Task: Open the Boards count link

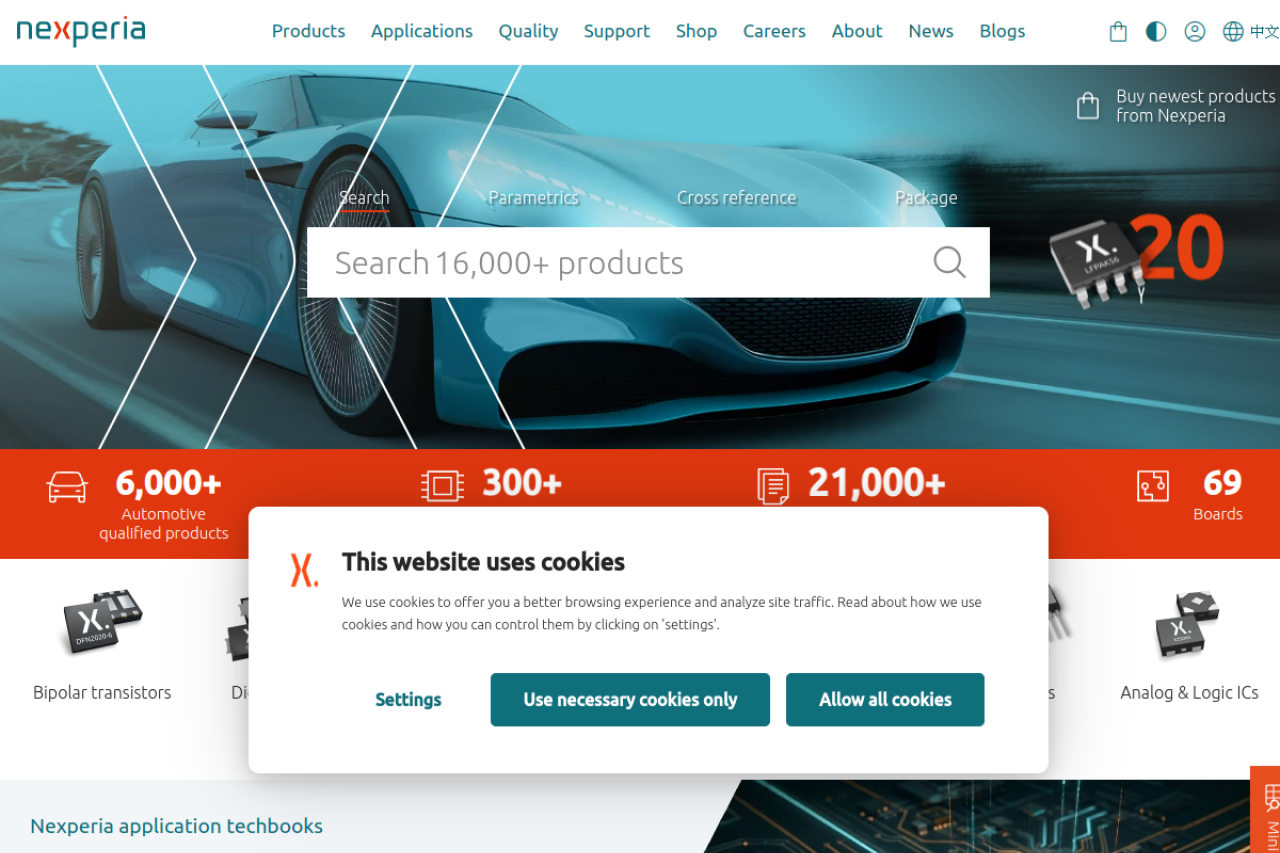Action: 1217,495
